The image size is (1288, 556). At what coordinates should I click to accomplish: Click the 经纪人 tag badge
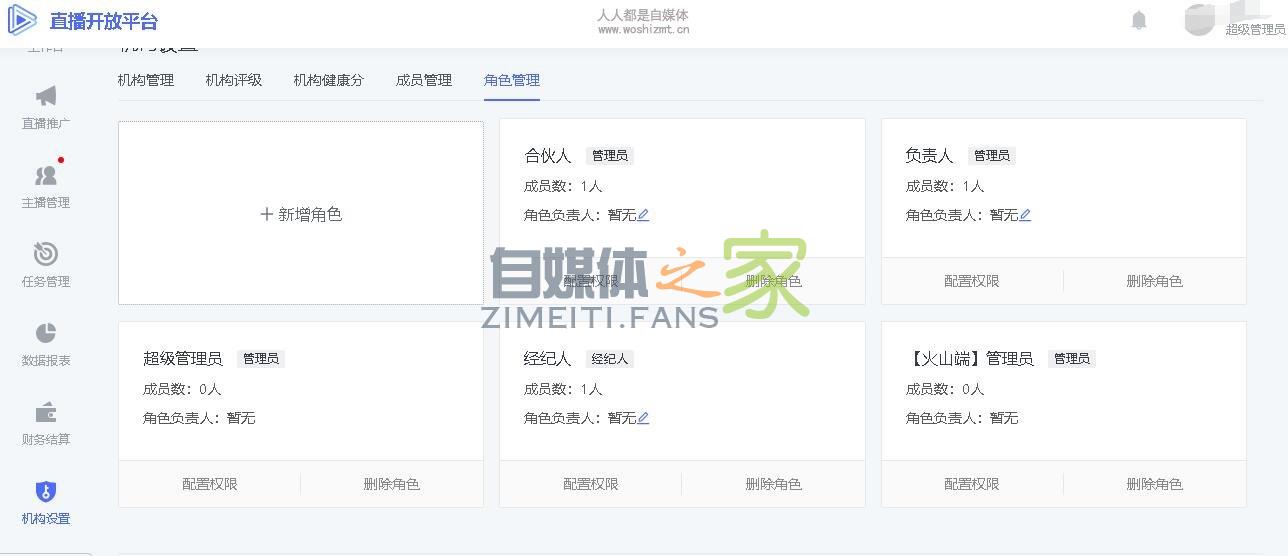click(610, 359)
